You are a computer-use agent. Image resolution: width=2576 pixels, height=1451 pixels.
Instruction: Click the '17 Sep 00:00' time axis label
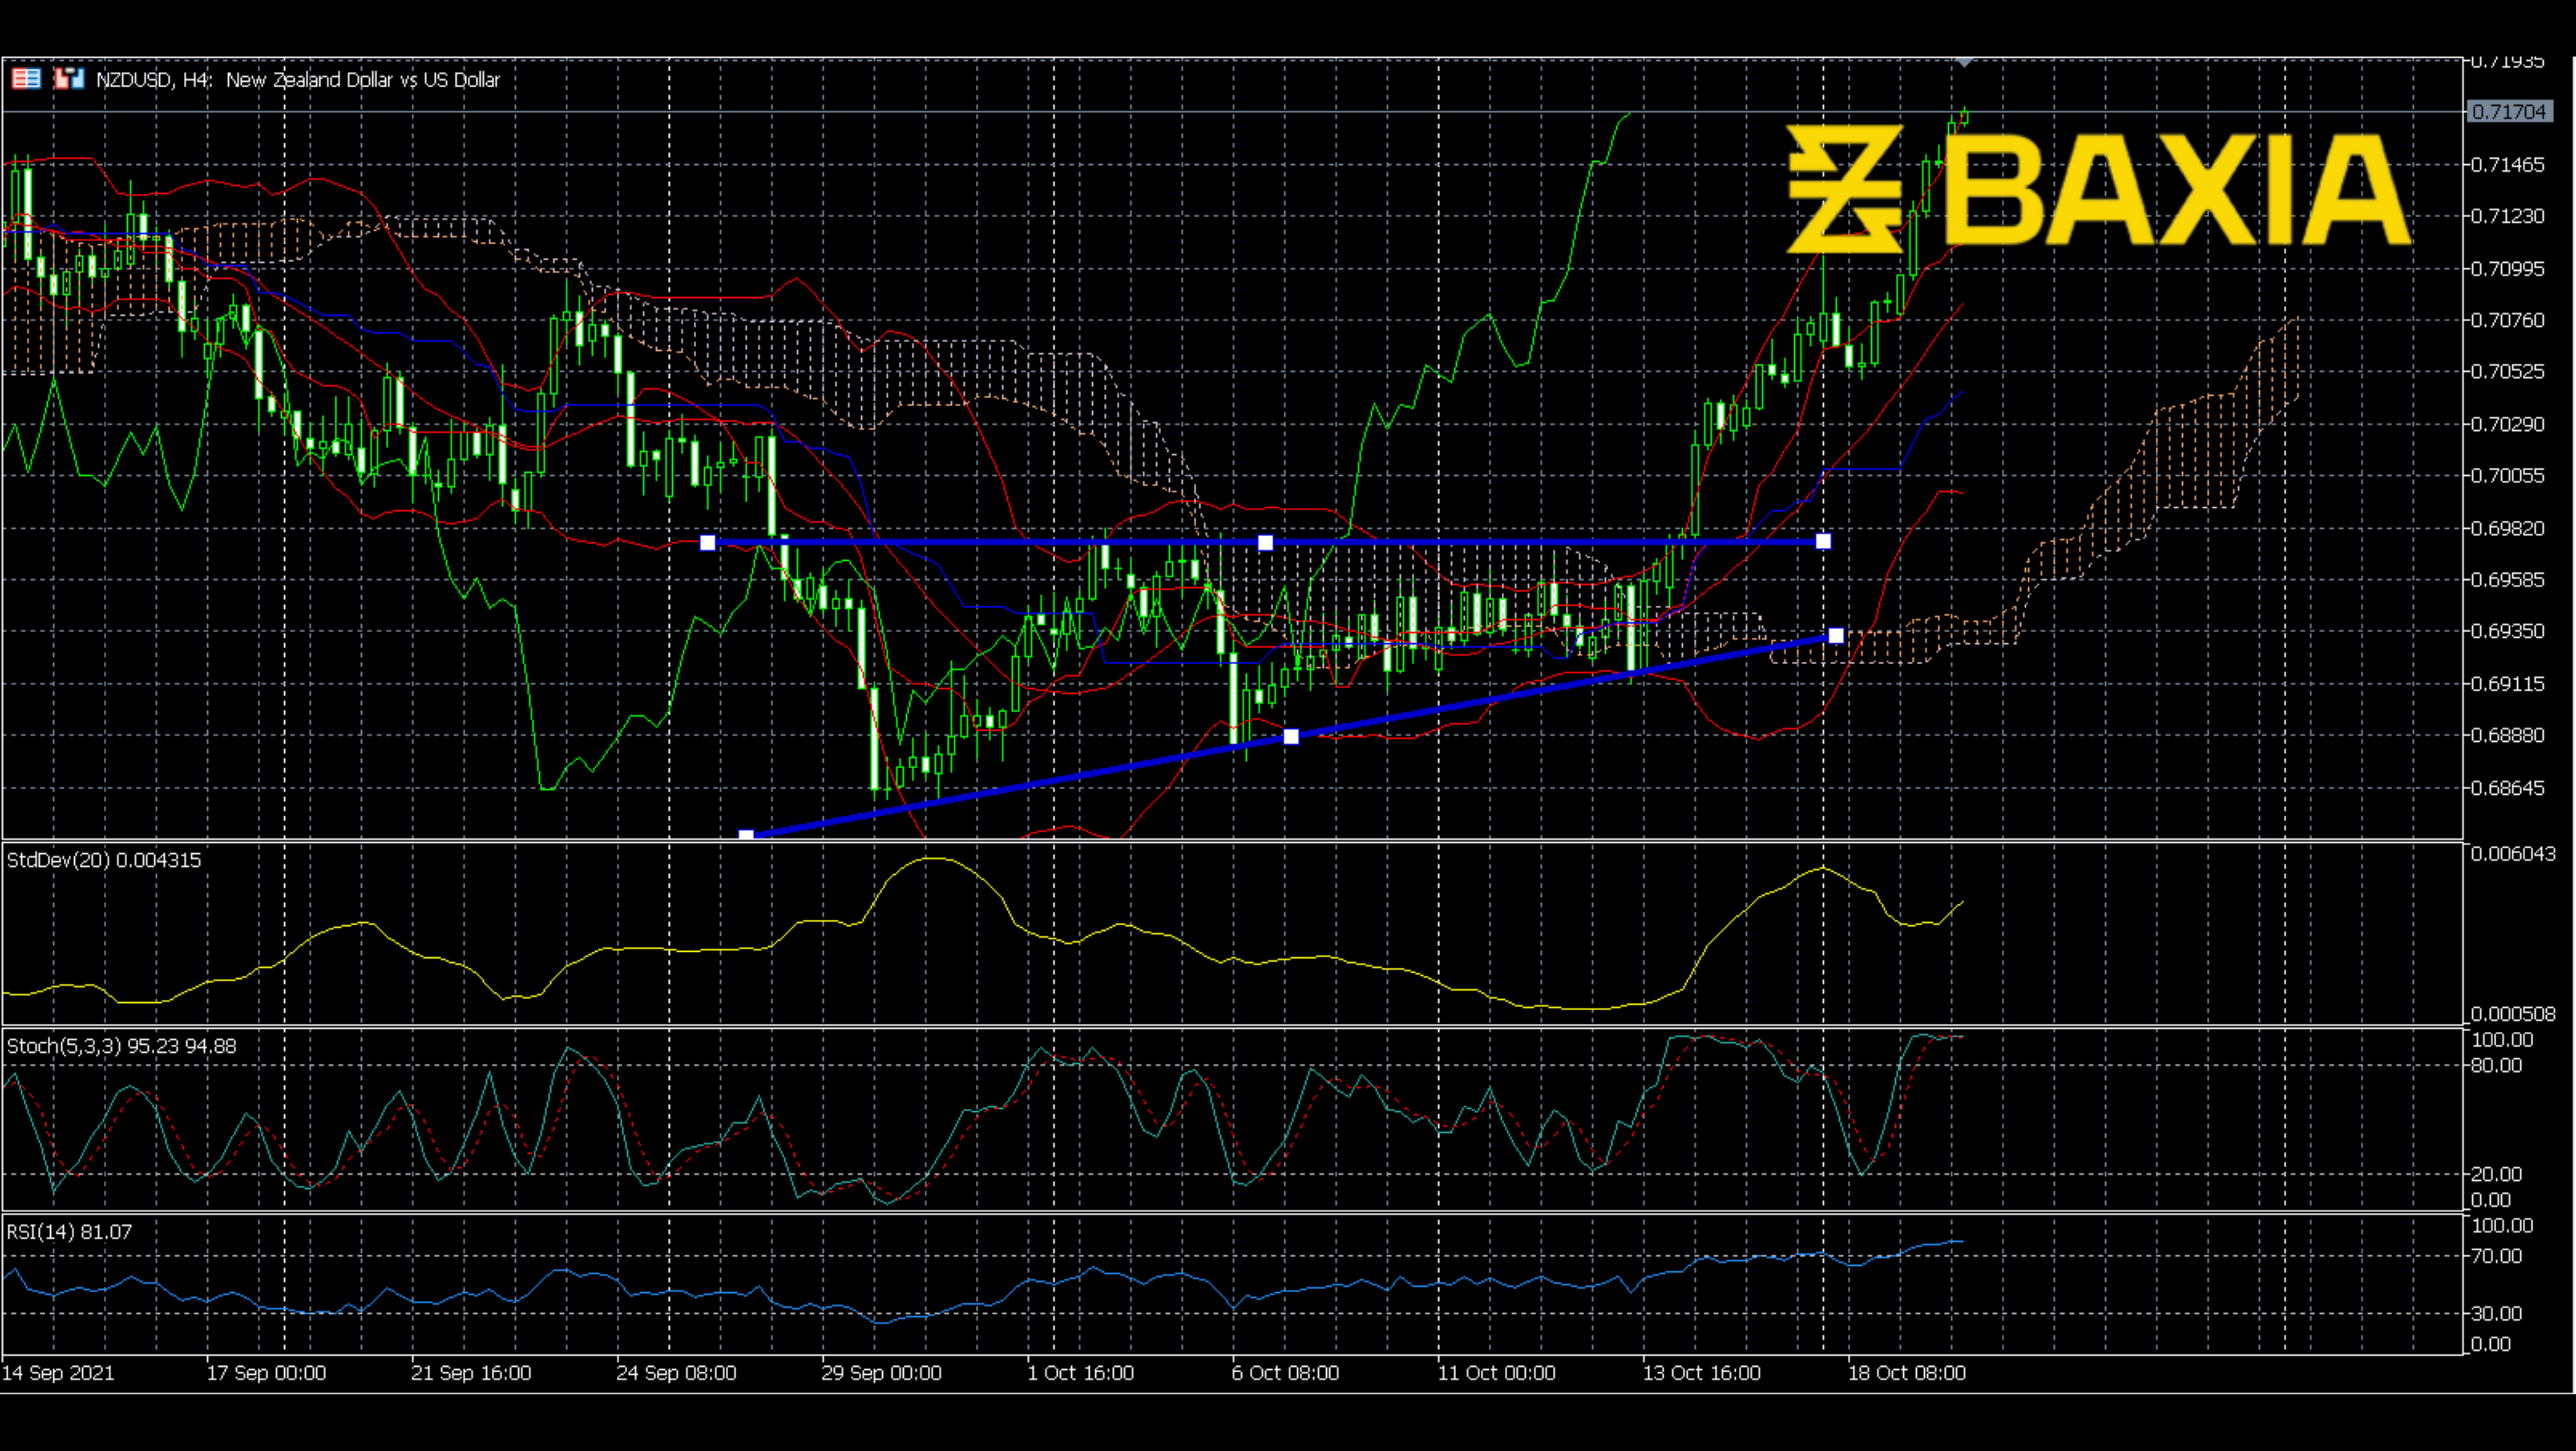[266, 1373]
